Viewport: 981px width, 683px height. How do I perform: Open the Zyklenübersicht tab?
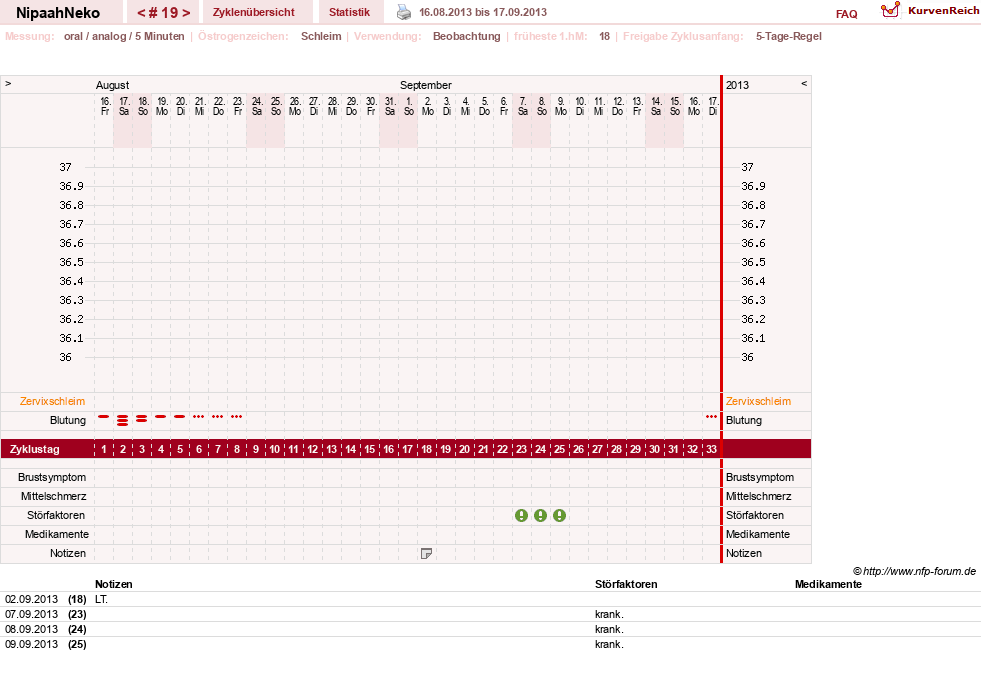point(253,12)
